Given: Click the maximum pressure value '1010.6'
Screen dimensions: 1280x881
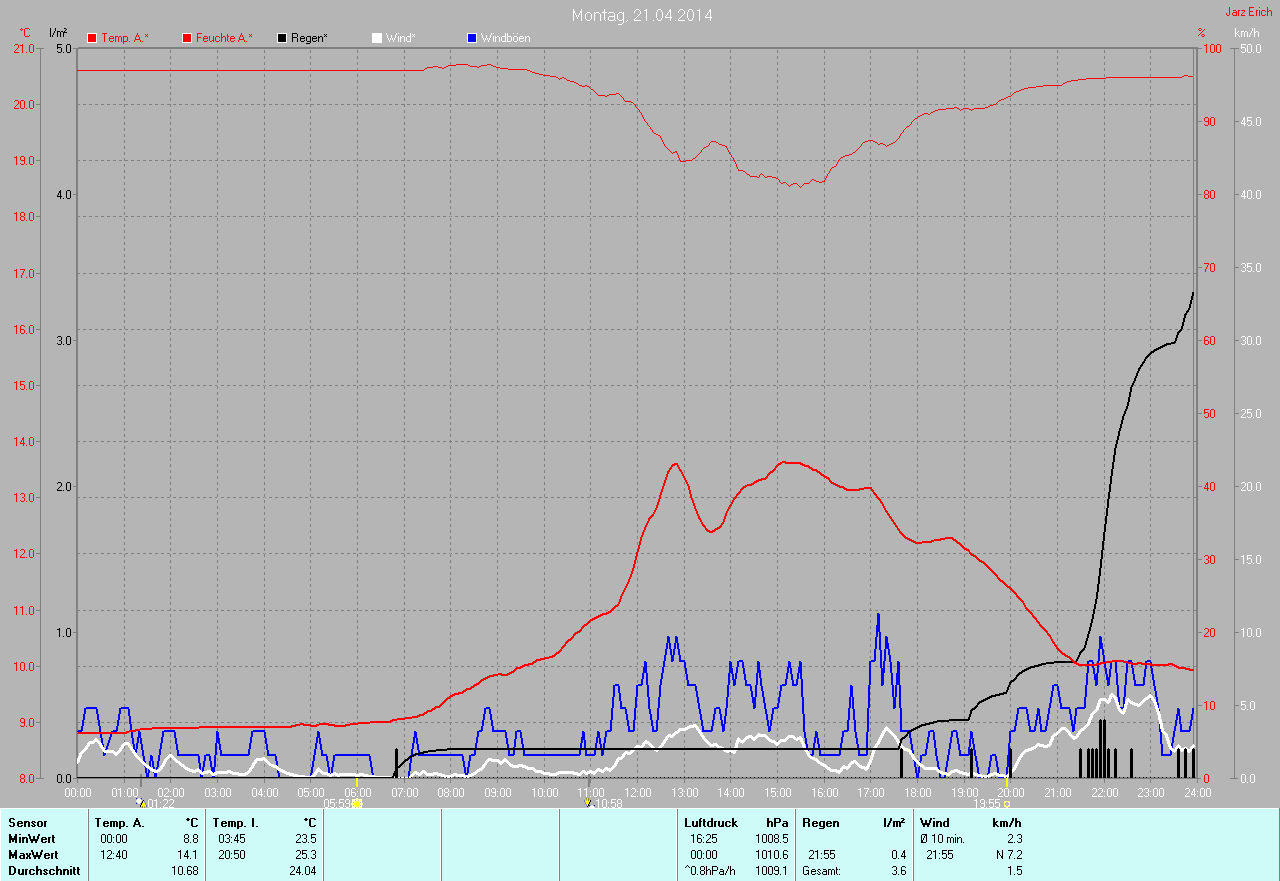Looking at the screenshot, I should click(771, 855).
